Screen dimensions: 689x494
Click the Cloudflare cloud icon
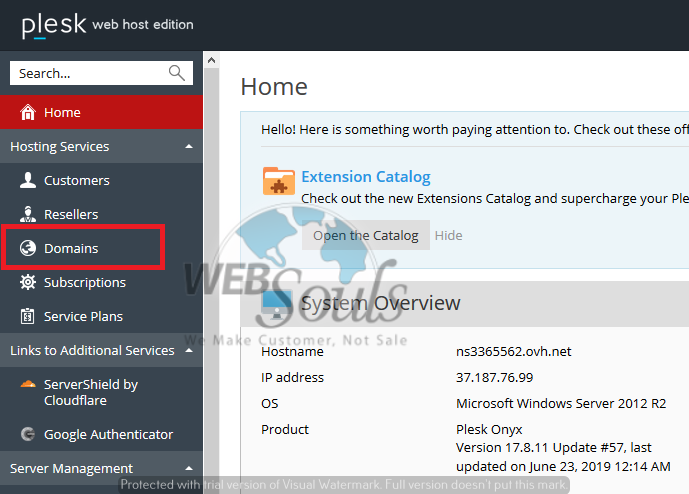pos(28,384)
